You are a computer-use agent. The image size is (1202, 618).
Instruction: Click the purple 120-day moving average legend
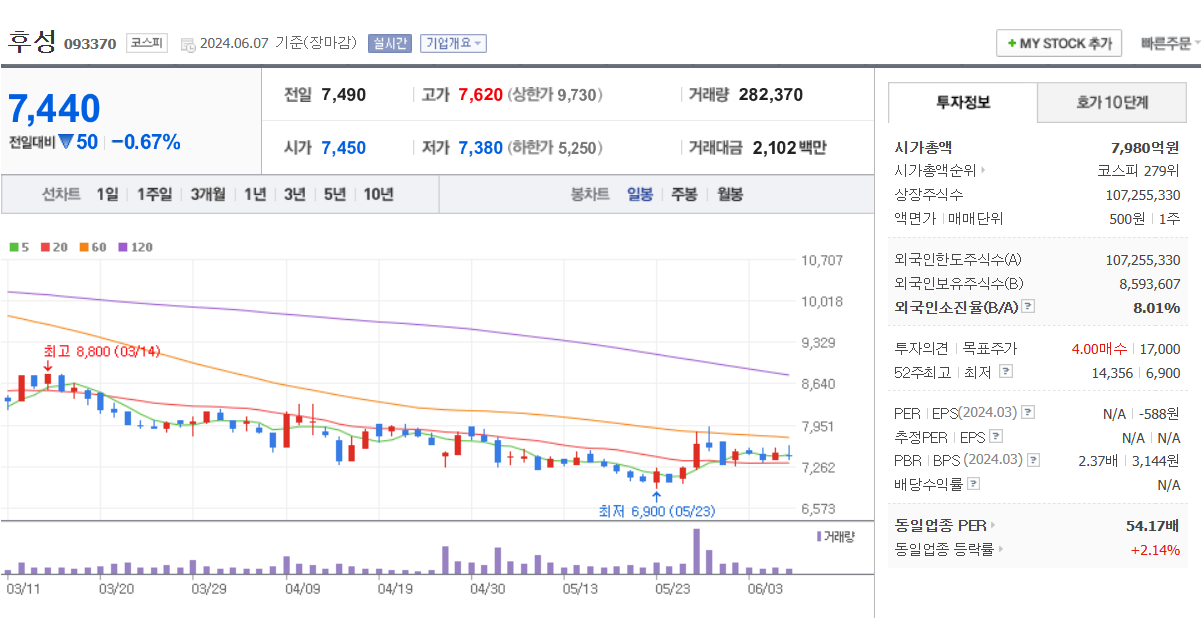pos(135,246)
